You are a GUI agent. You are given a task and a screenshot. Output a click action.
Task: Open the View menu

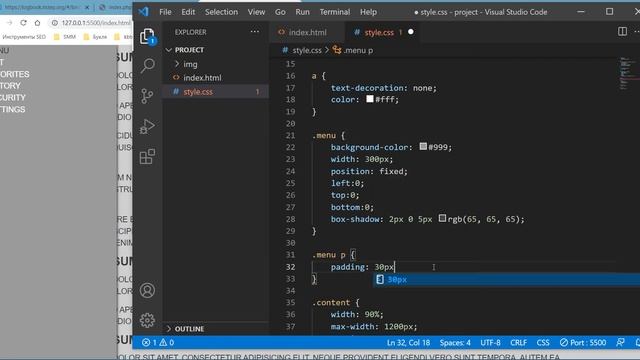click(256, 12)
